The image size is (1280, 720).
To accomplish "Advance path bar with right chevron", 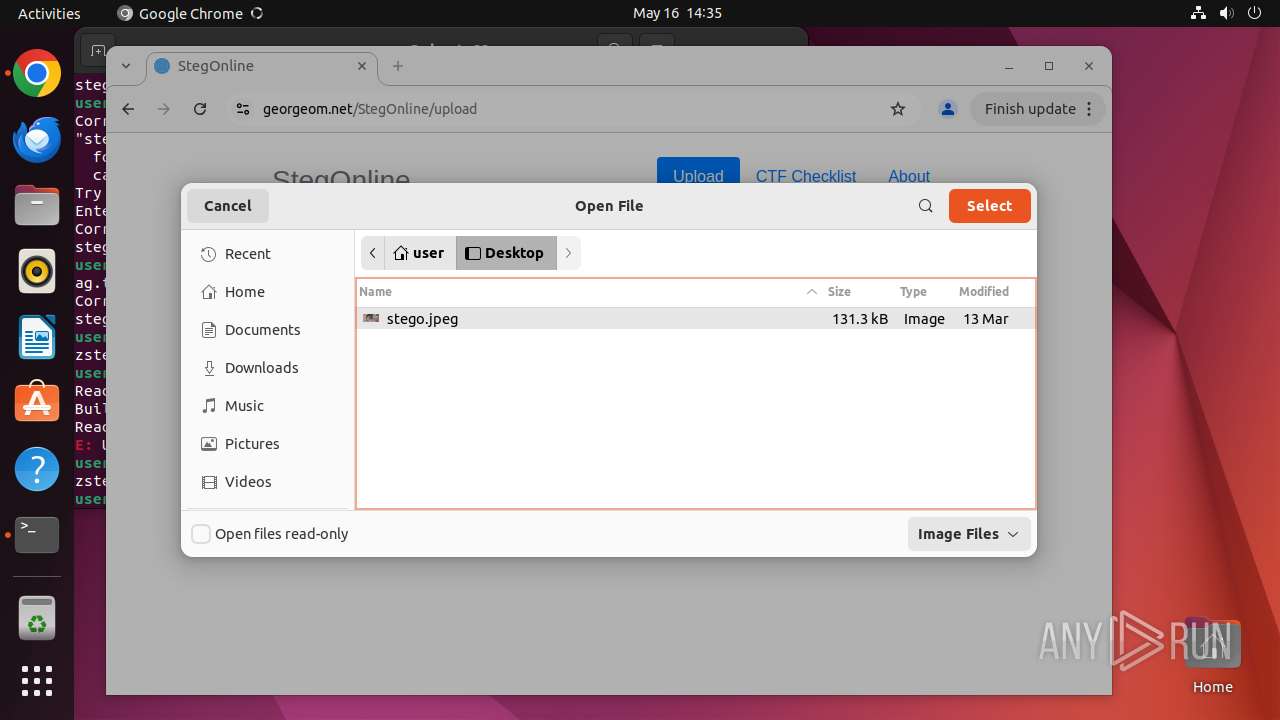I will (x=568, y=253).
